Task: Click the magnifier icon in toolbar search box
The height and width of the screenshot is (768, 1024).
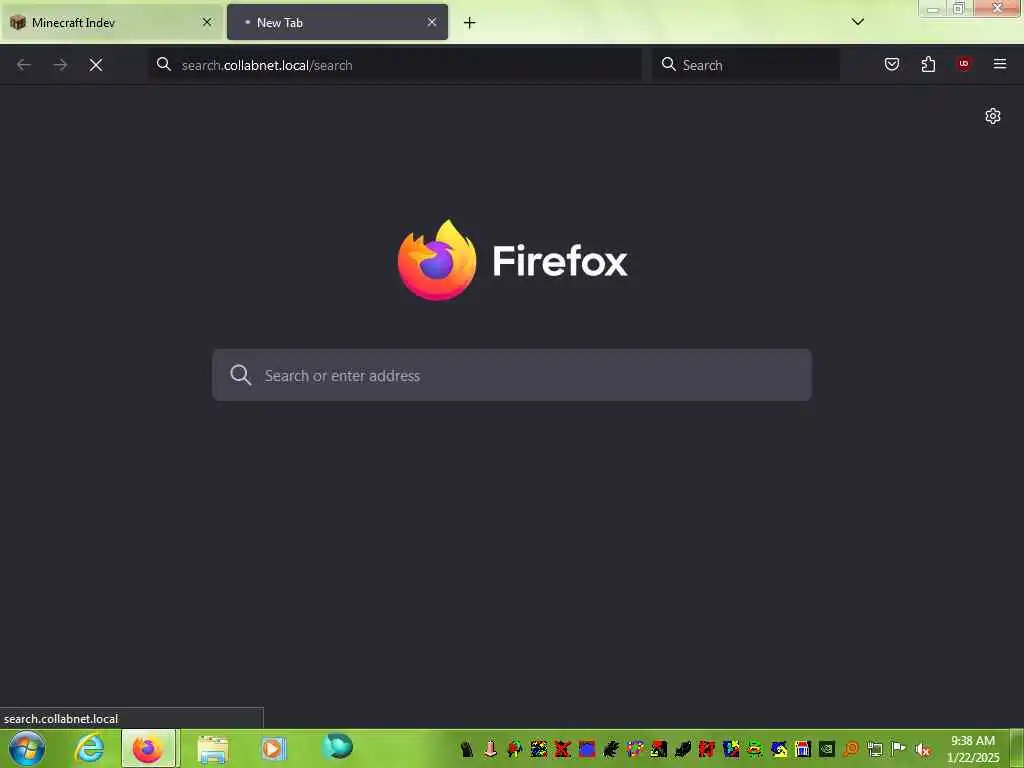Action: click(669, 64)
